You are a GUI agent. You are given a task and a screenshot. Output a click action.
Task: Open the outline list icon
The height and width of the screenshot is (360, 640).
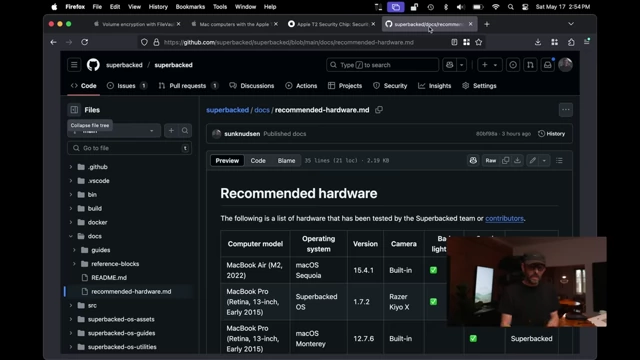(559, 160)
